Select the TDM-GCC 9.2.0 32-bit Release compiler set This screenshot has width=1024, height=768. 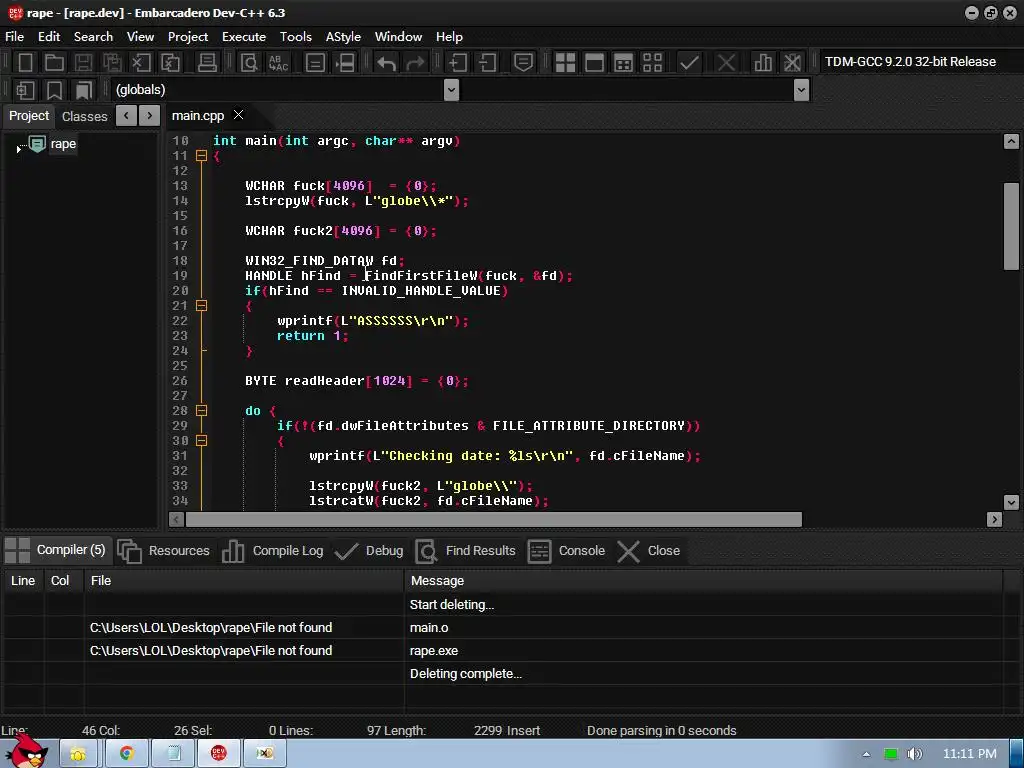coord(910,61)
